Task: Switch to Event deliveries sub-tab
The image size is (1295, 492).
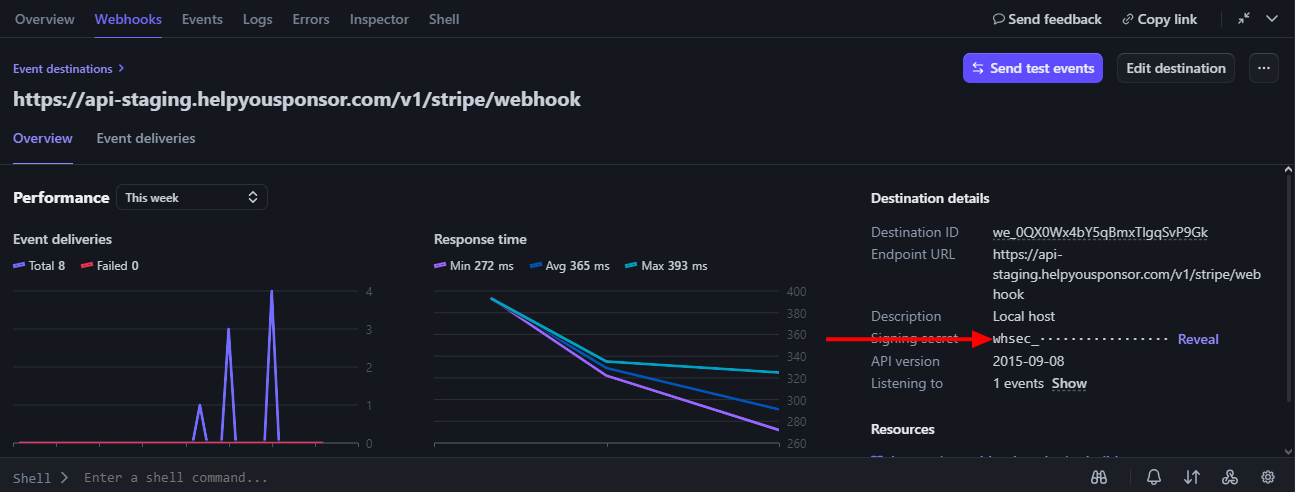Action: pyautogui.click(x=146, y=139)
